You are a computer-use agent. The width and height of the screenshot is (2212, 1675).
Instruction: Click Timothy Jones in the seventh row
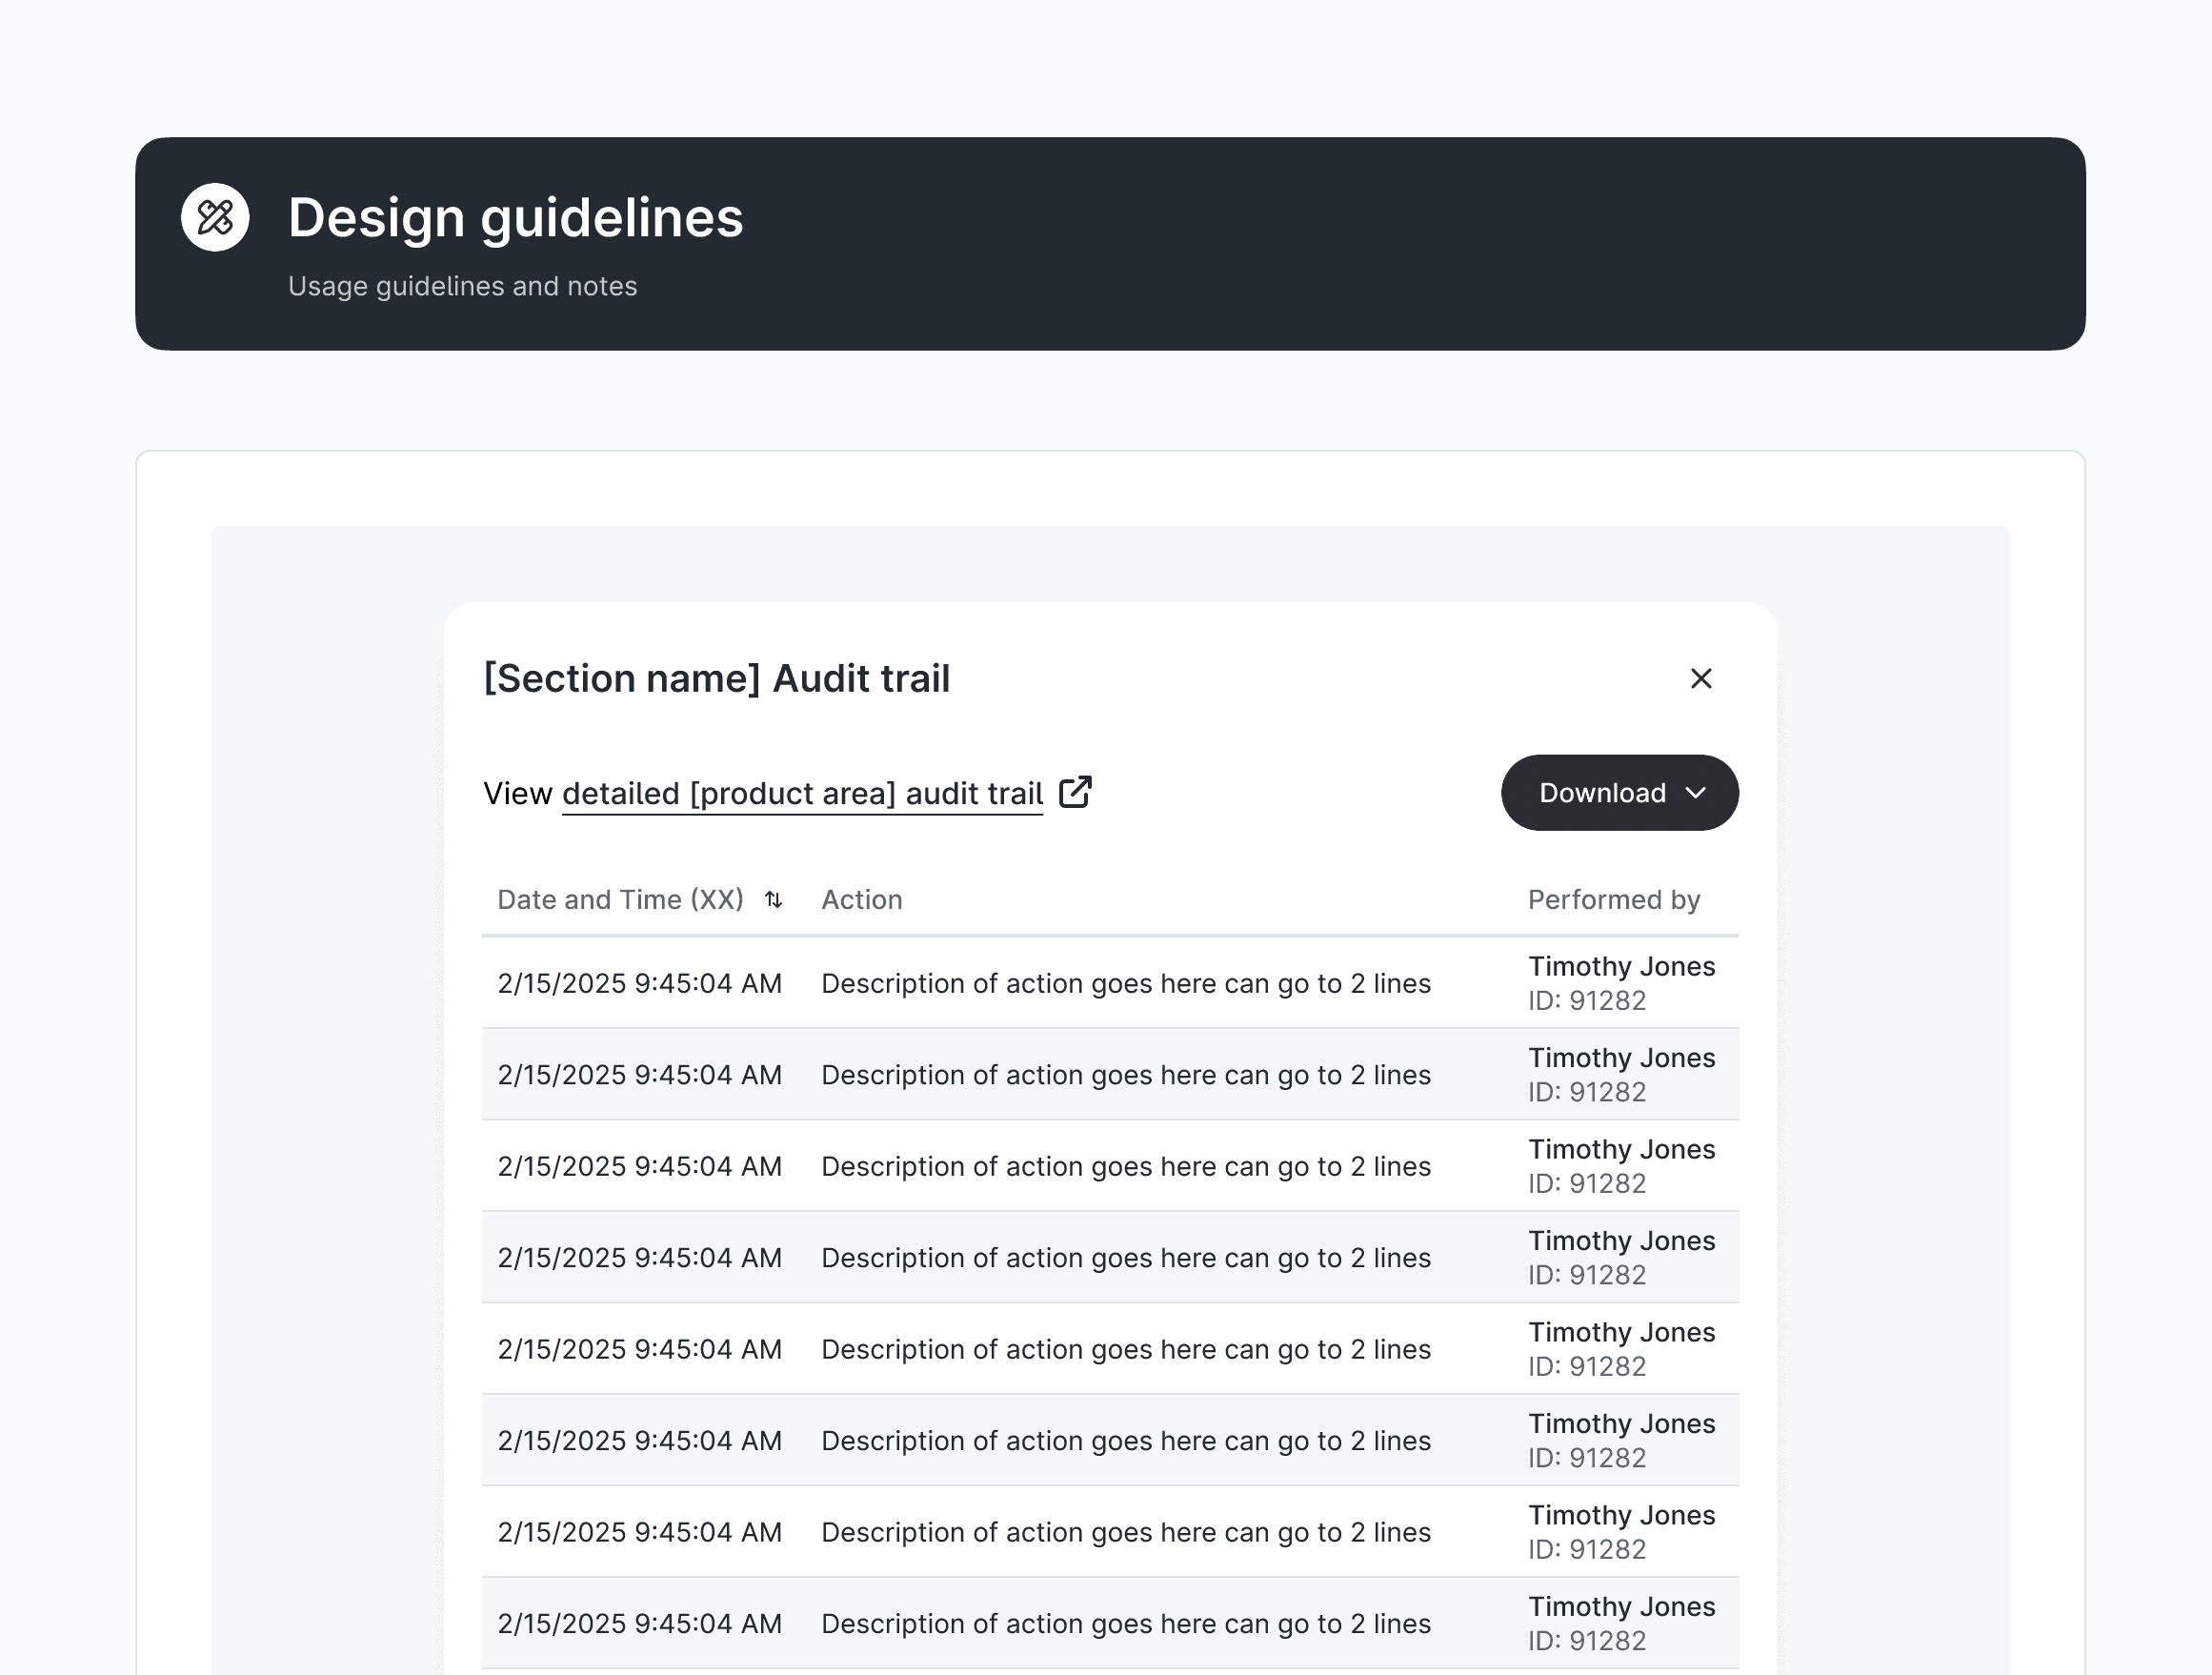1621,1515
